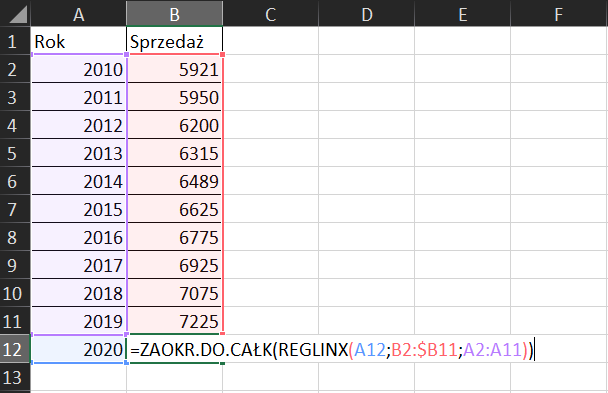Select cell with year 2011
The height and width of the screenshot is (393, 608).
click(79, 97)
